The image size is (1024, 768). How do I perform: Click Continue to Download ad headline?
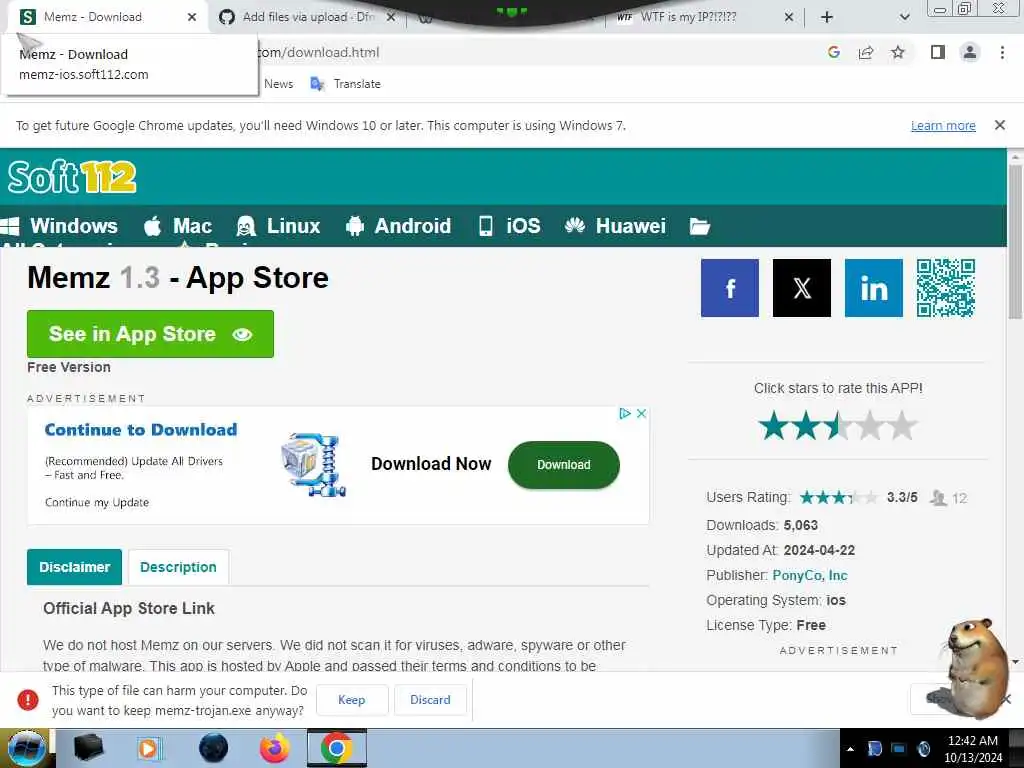(141, 430)
